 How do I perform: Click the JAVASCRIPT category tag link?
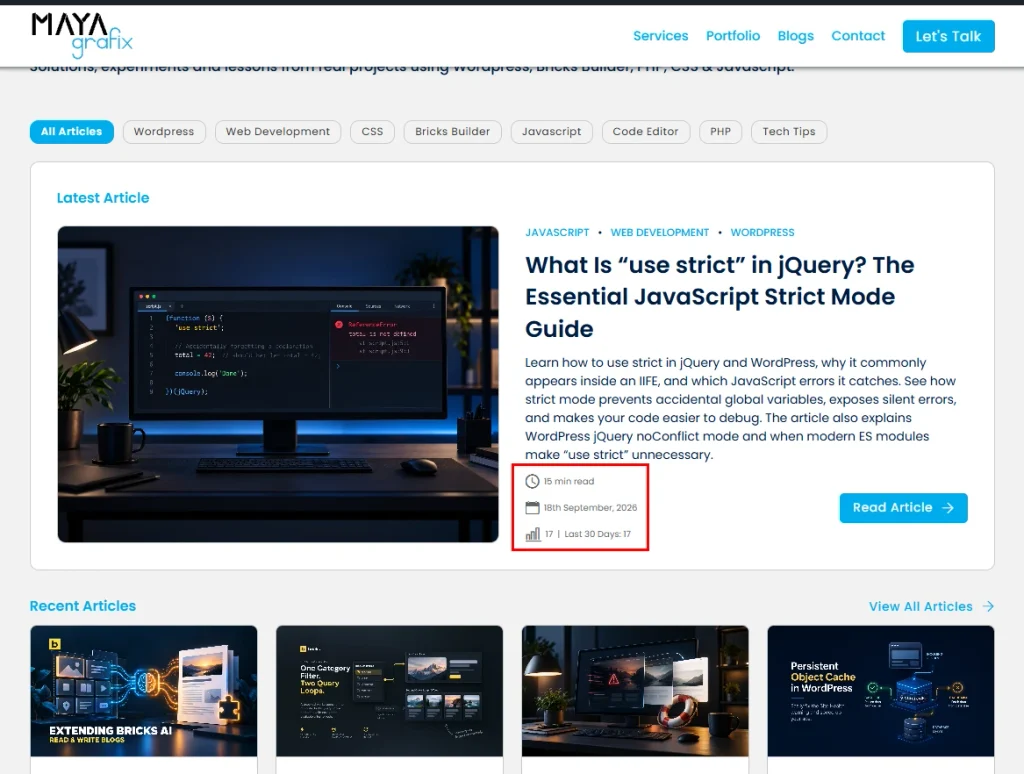(x=557, y=233)
